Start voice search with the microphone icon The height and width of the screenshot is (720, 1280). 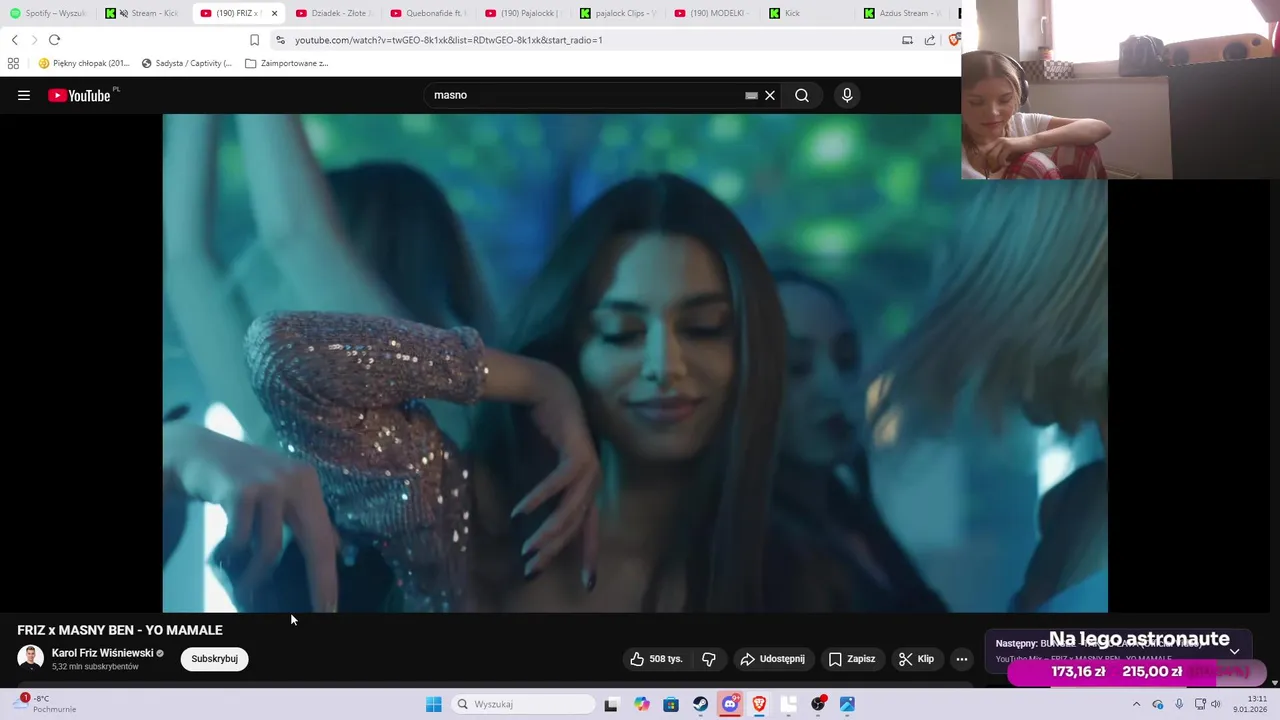click(x=847, y=95)
